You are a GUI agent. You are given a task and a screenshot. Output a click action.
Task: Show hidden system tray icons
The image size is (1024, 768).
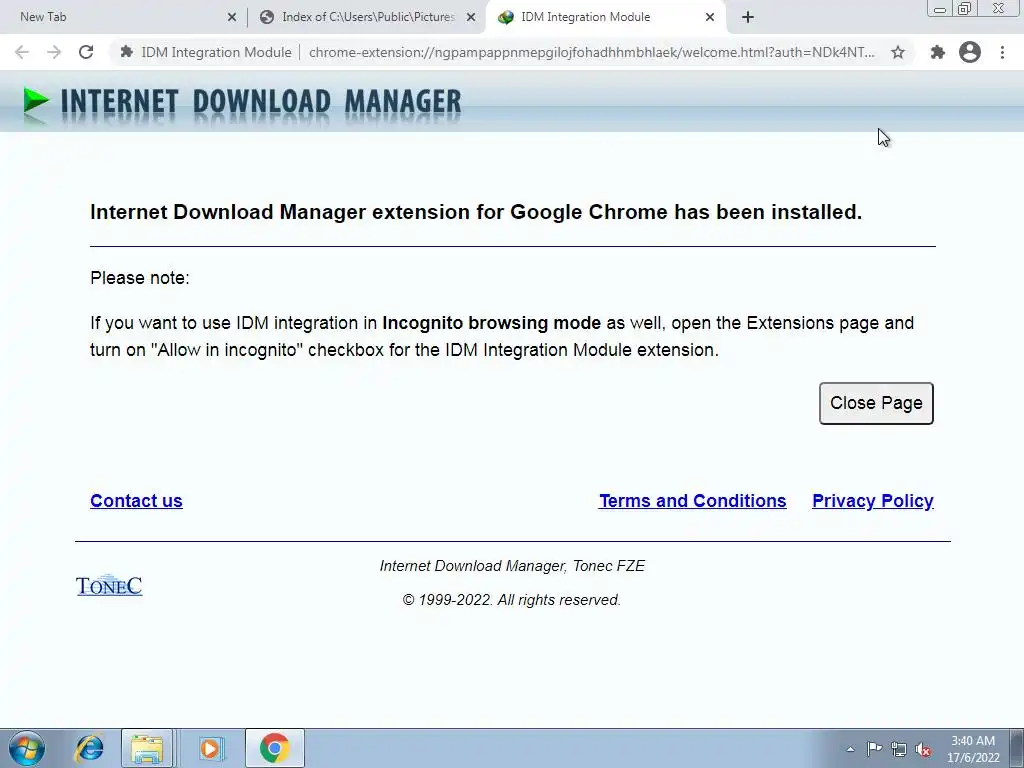pos(850,749)
